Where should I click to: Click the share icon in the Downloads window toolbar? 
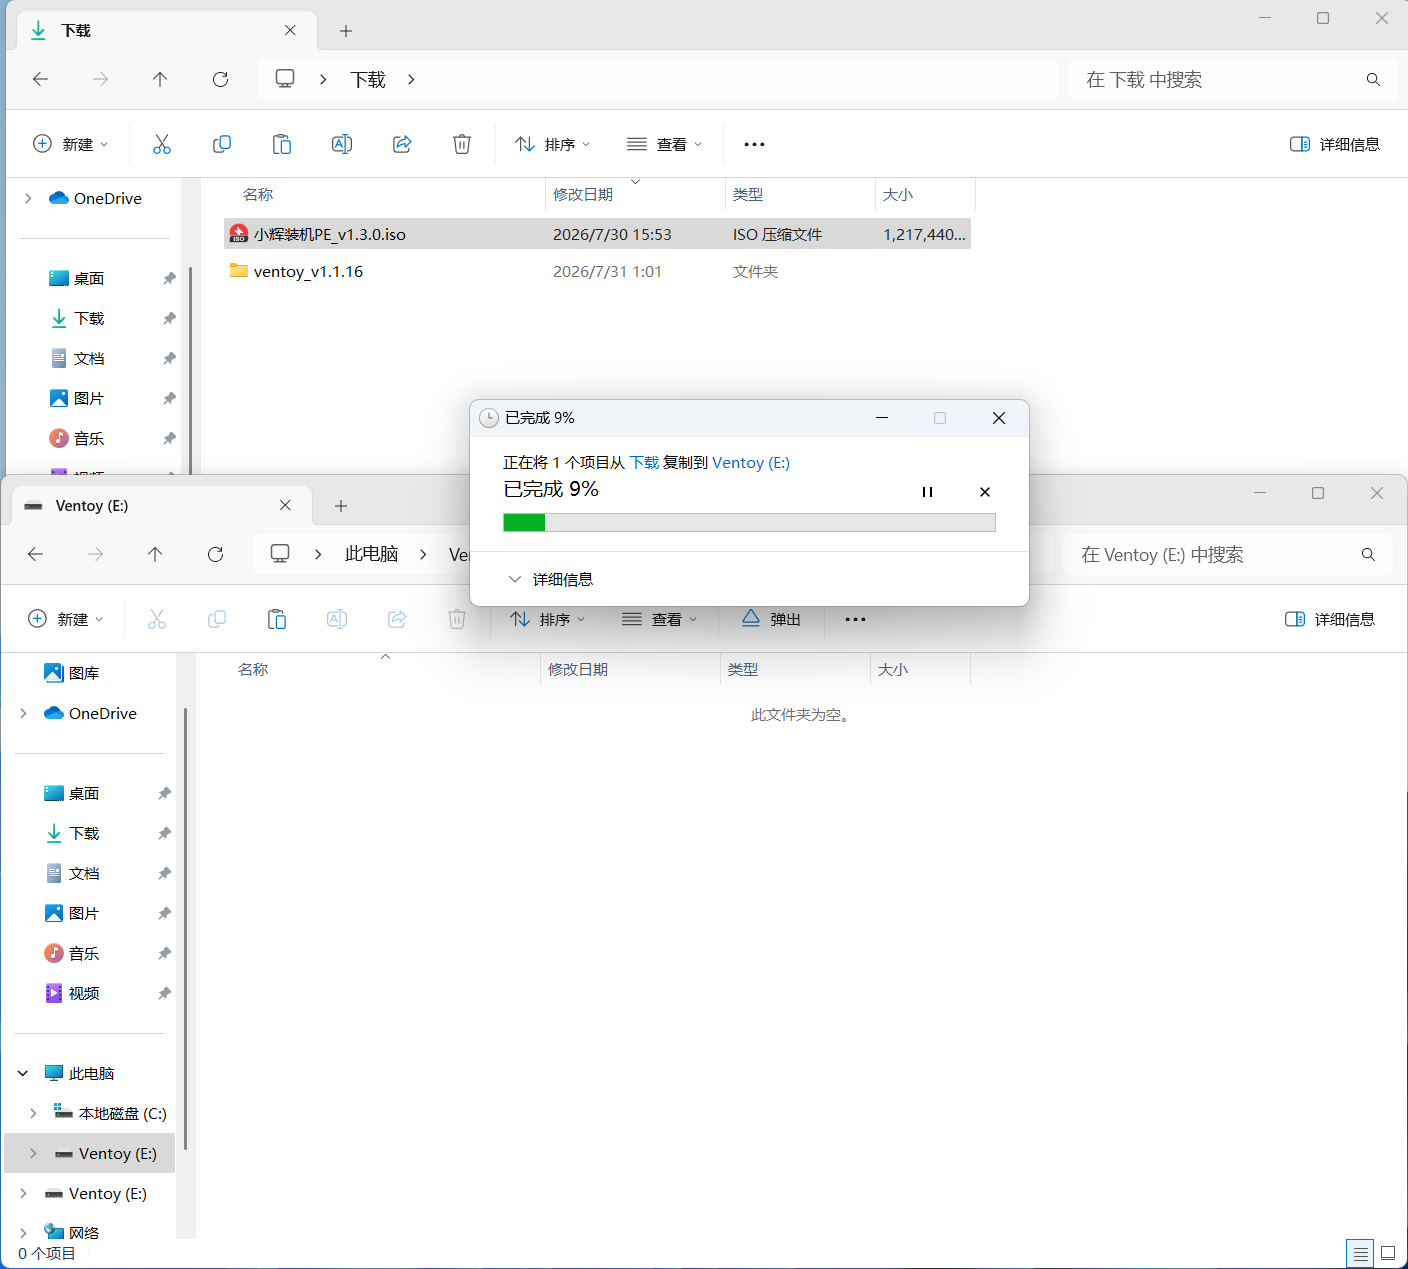pyautogui.click(x=402, y=144)
